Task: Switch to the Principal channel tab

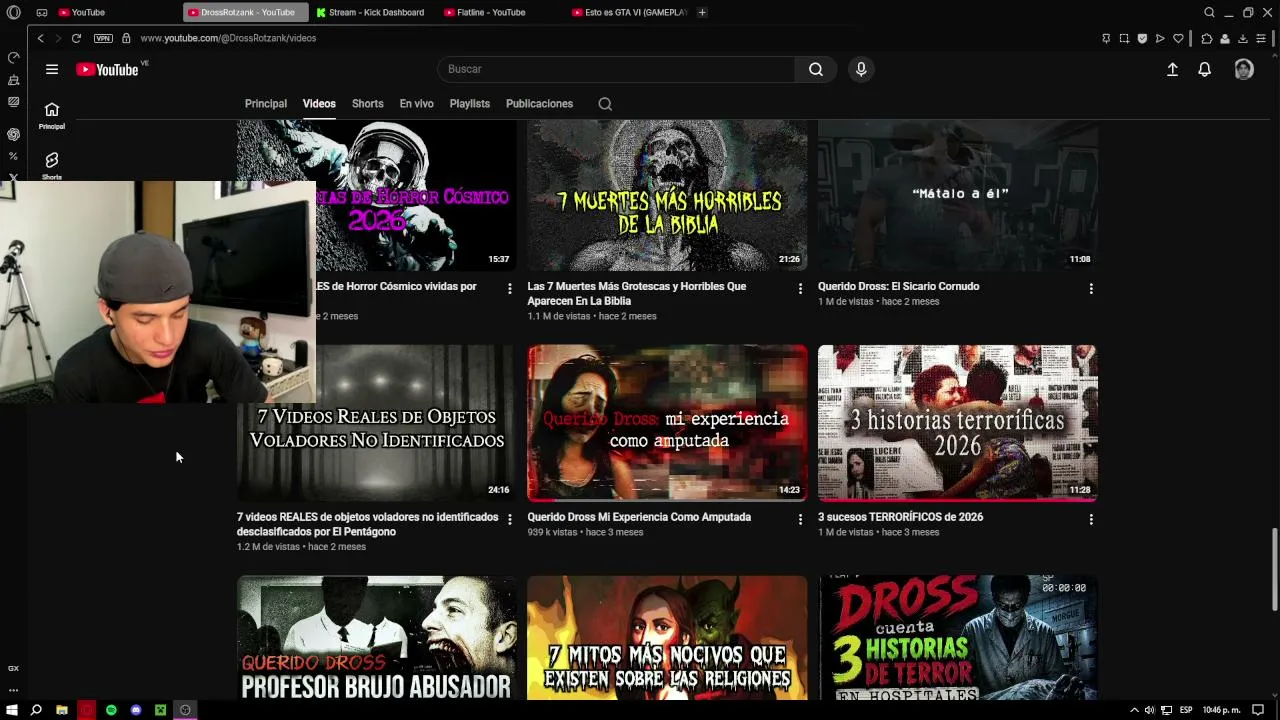Action: 266,104
